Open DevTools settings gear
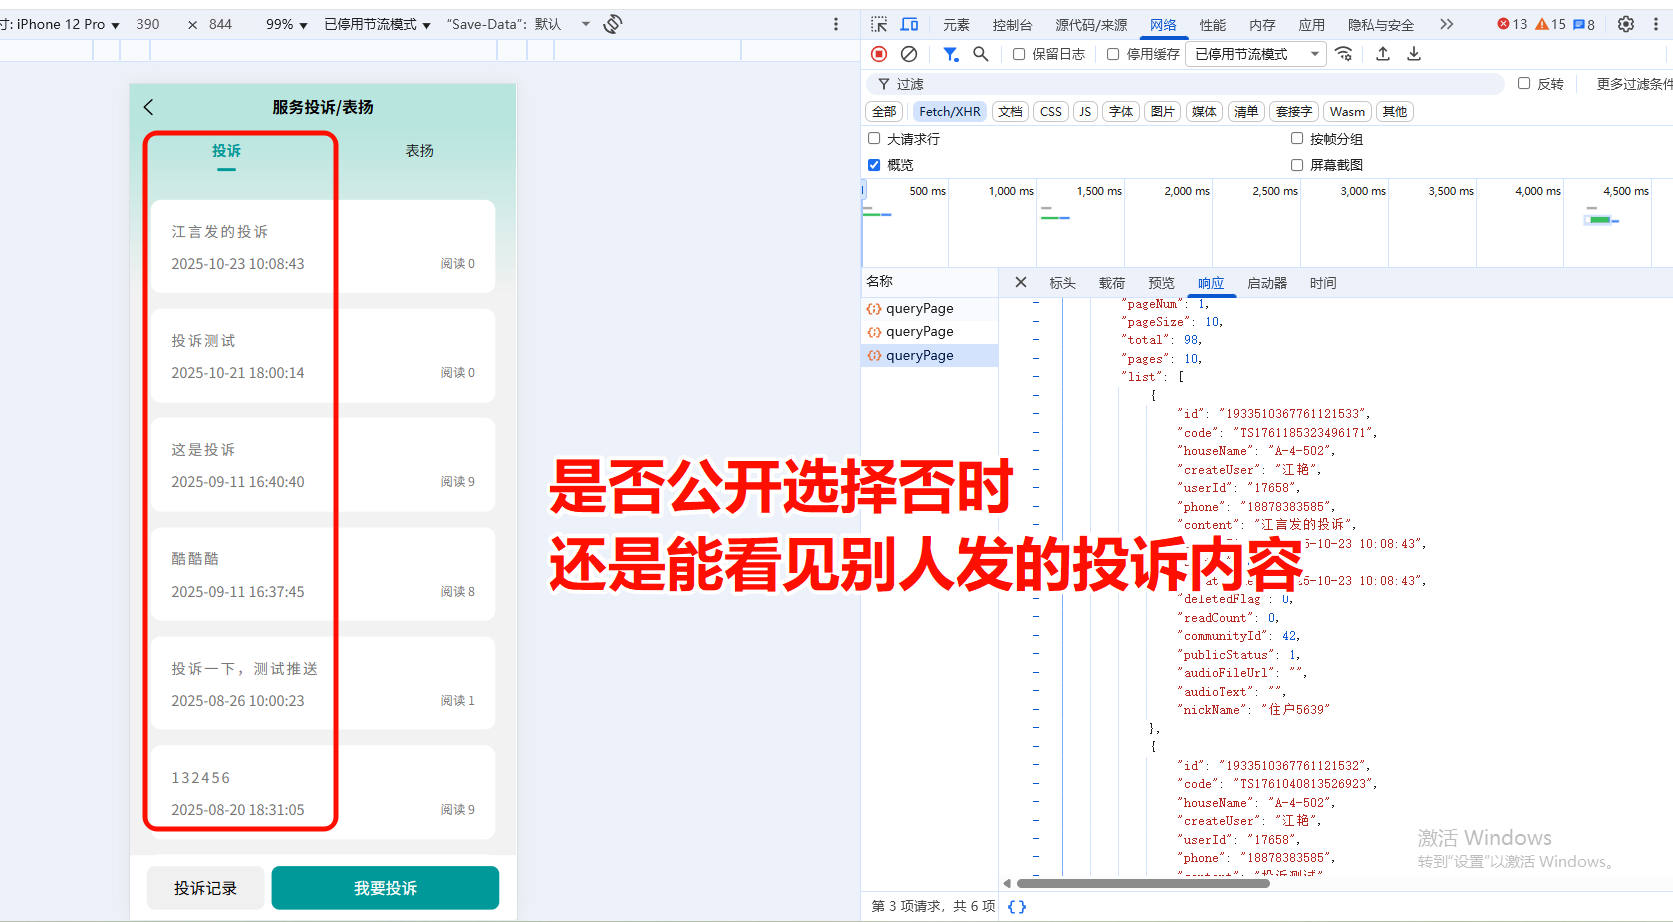The height and width of the screenshot is (922, 1673). pyautogui.click(x=1626, y=24)
